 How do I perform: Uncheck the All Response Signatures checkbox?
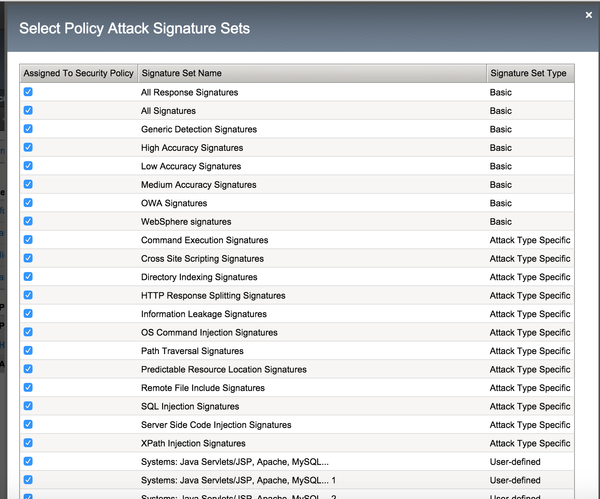coord(28,92)
